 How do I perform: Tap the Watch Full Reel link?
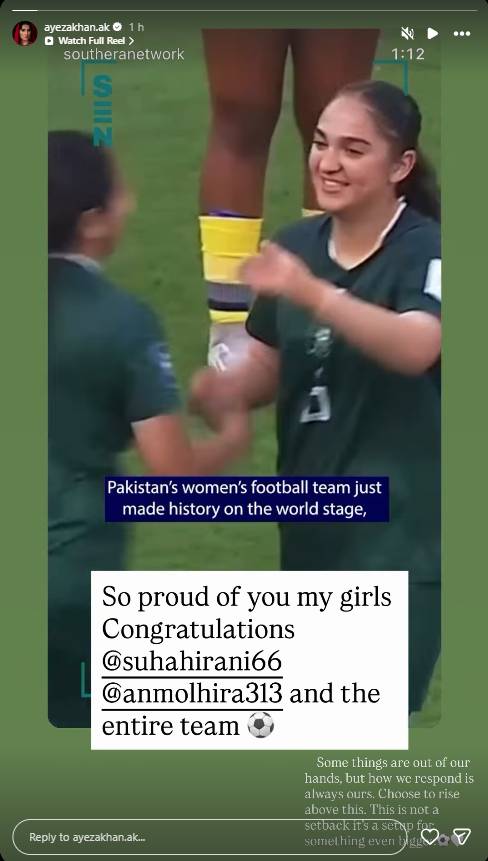[91, 41]
